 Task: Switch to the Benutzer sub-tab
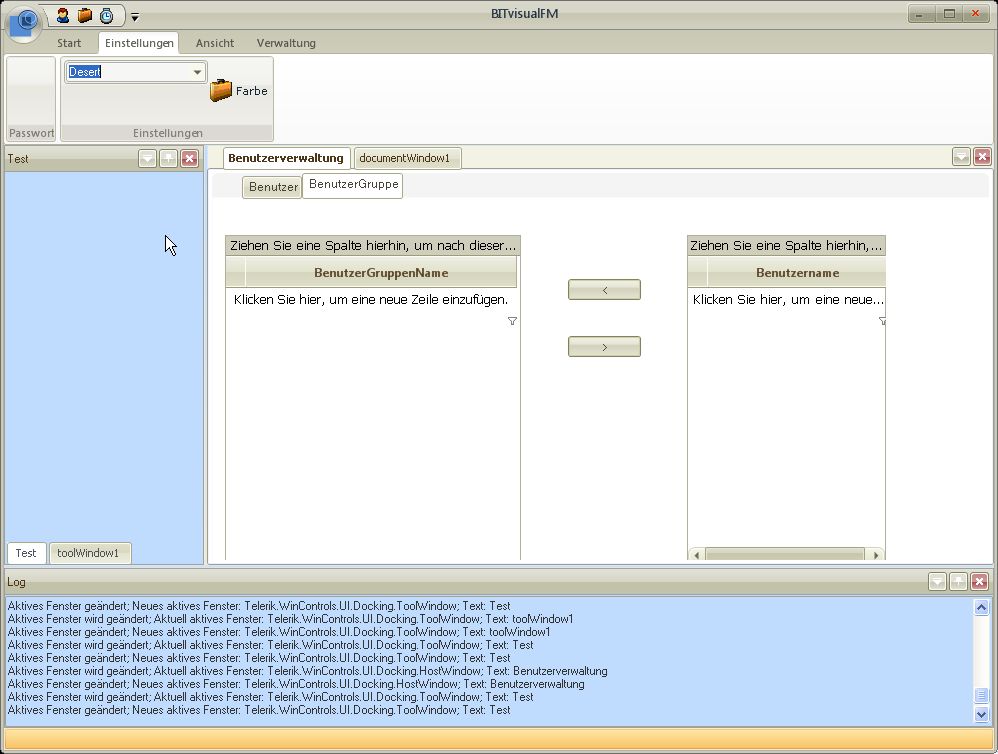pos(273,187)
